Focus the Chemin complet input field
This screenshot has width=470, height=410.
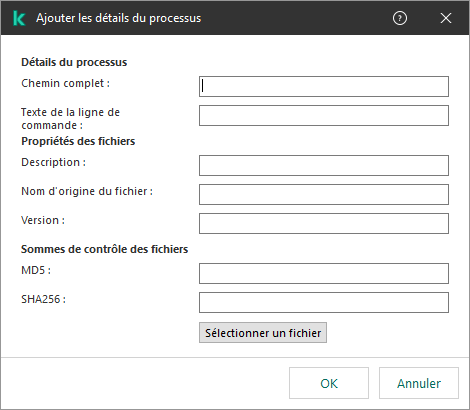[324, 87]
